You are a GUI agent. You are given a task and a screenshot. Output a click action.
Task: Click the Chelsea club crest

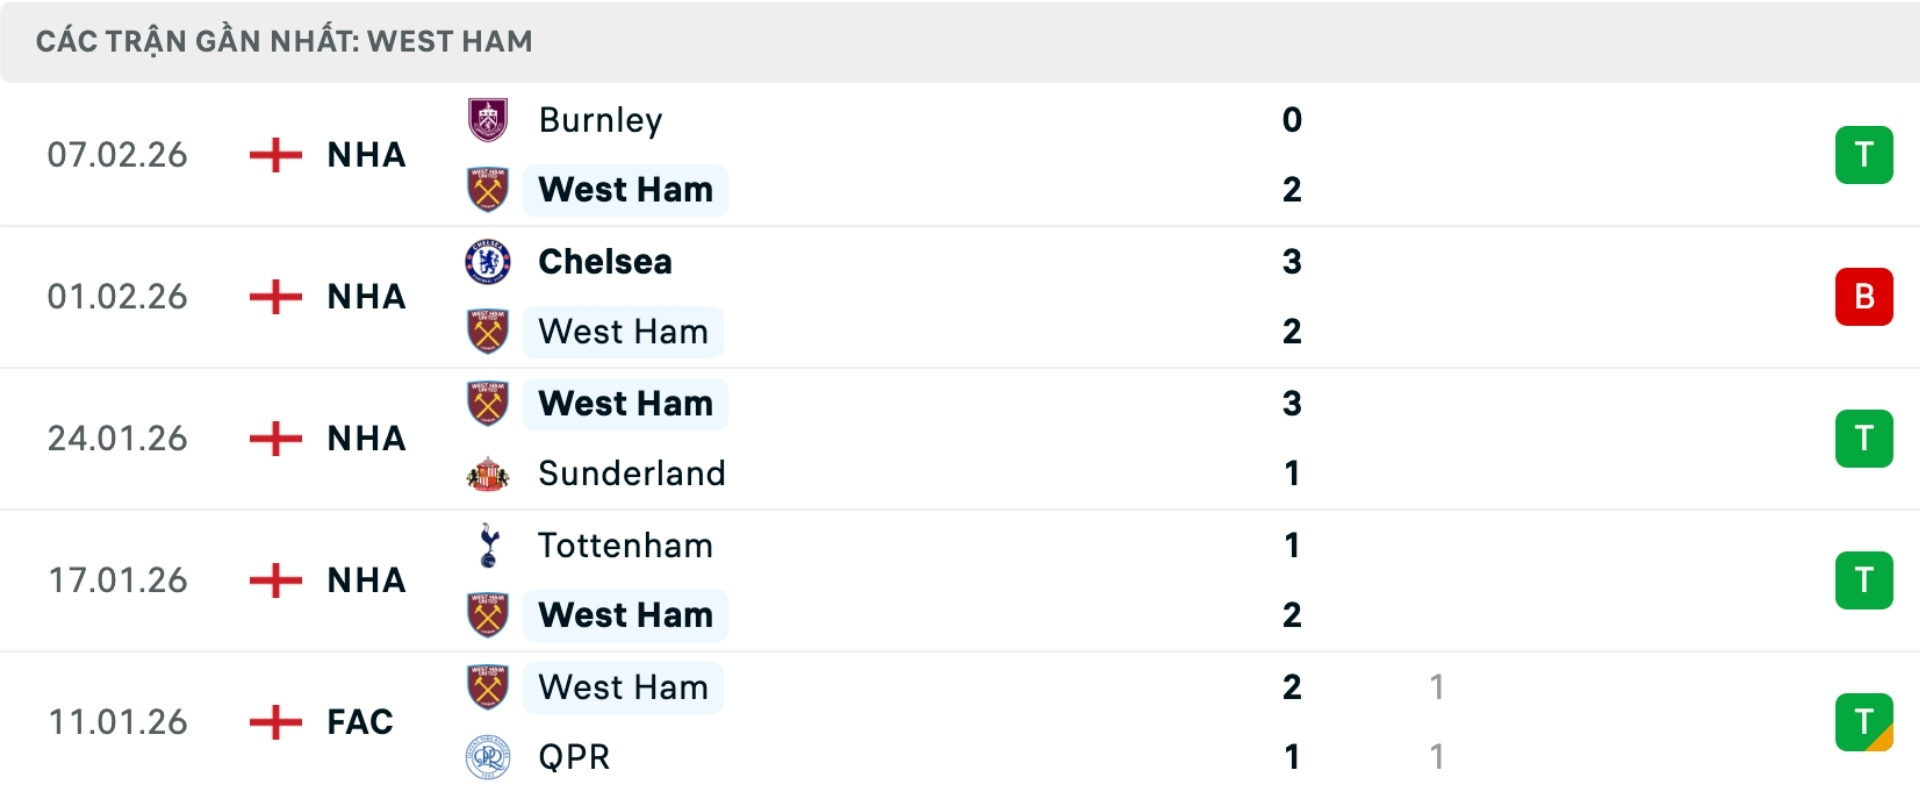coord(487,262)
